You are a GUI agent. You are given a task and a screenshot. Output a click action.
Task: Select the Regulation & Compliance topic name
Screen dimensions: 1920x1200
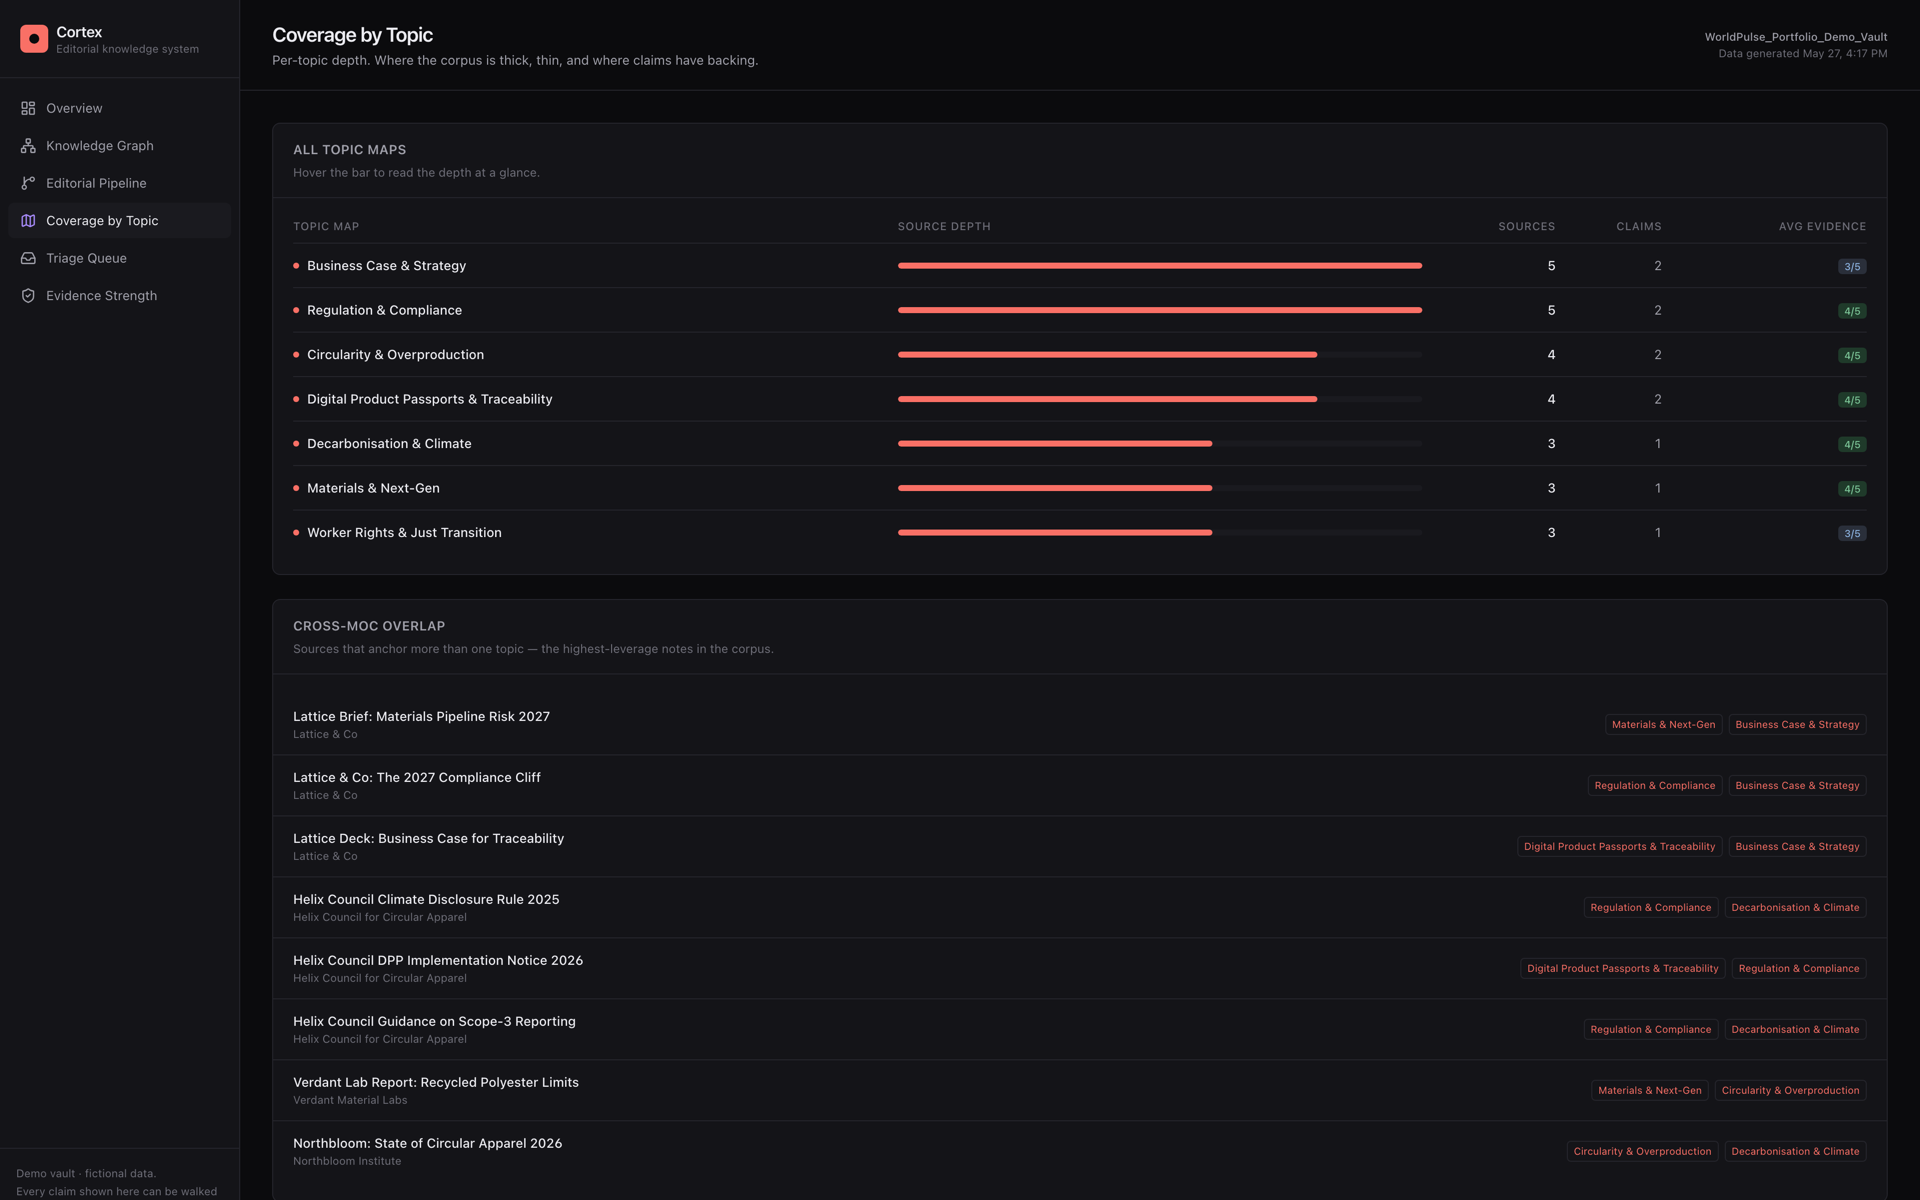[384, 310]
